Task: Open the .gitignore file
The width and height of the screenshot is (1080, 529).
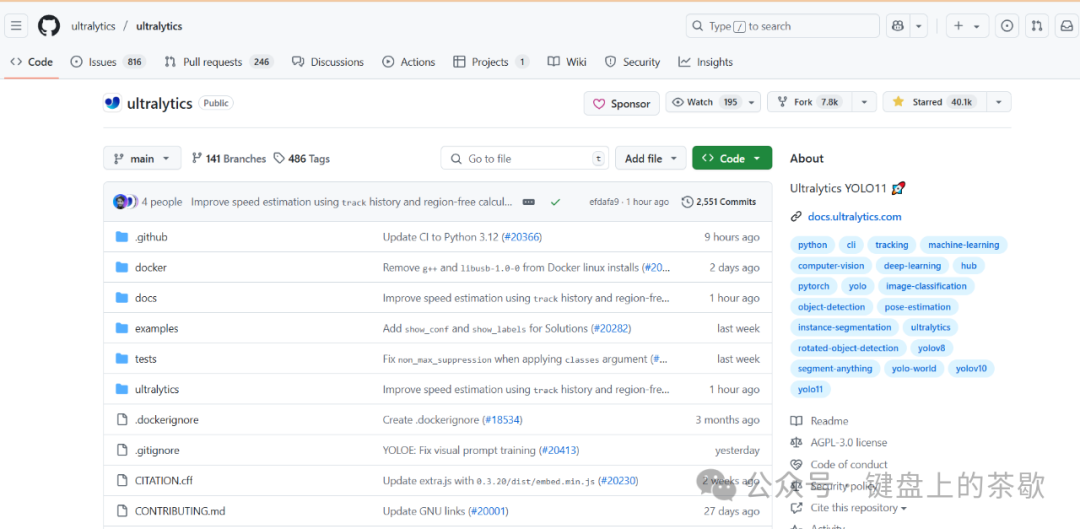Action: 157,450
